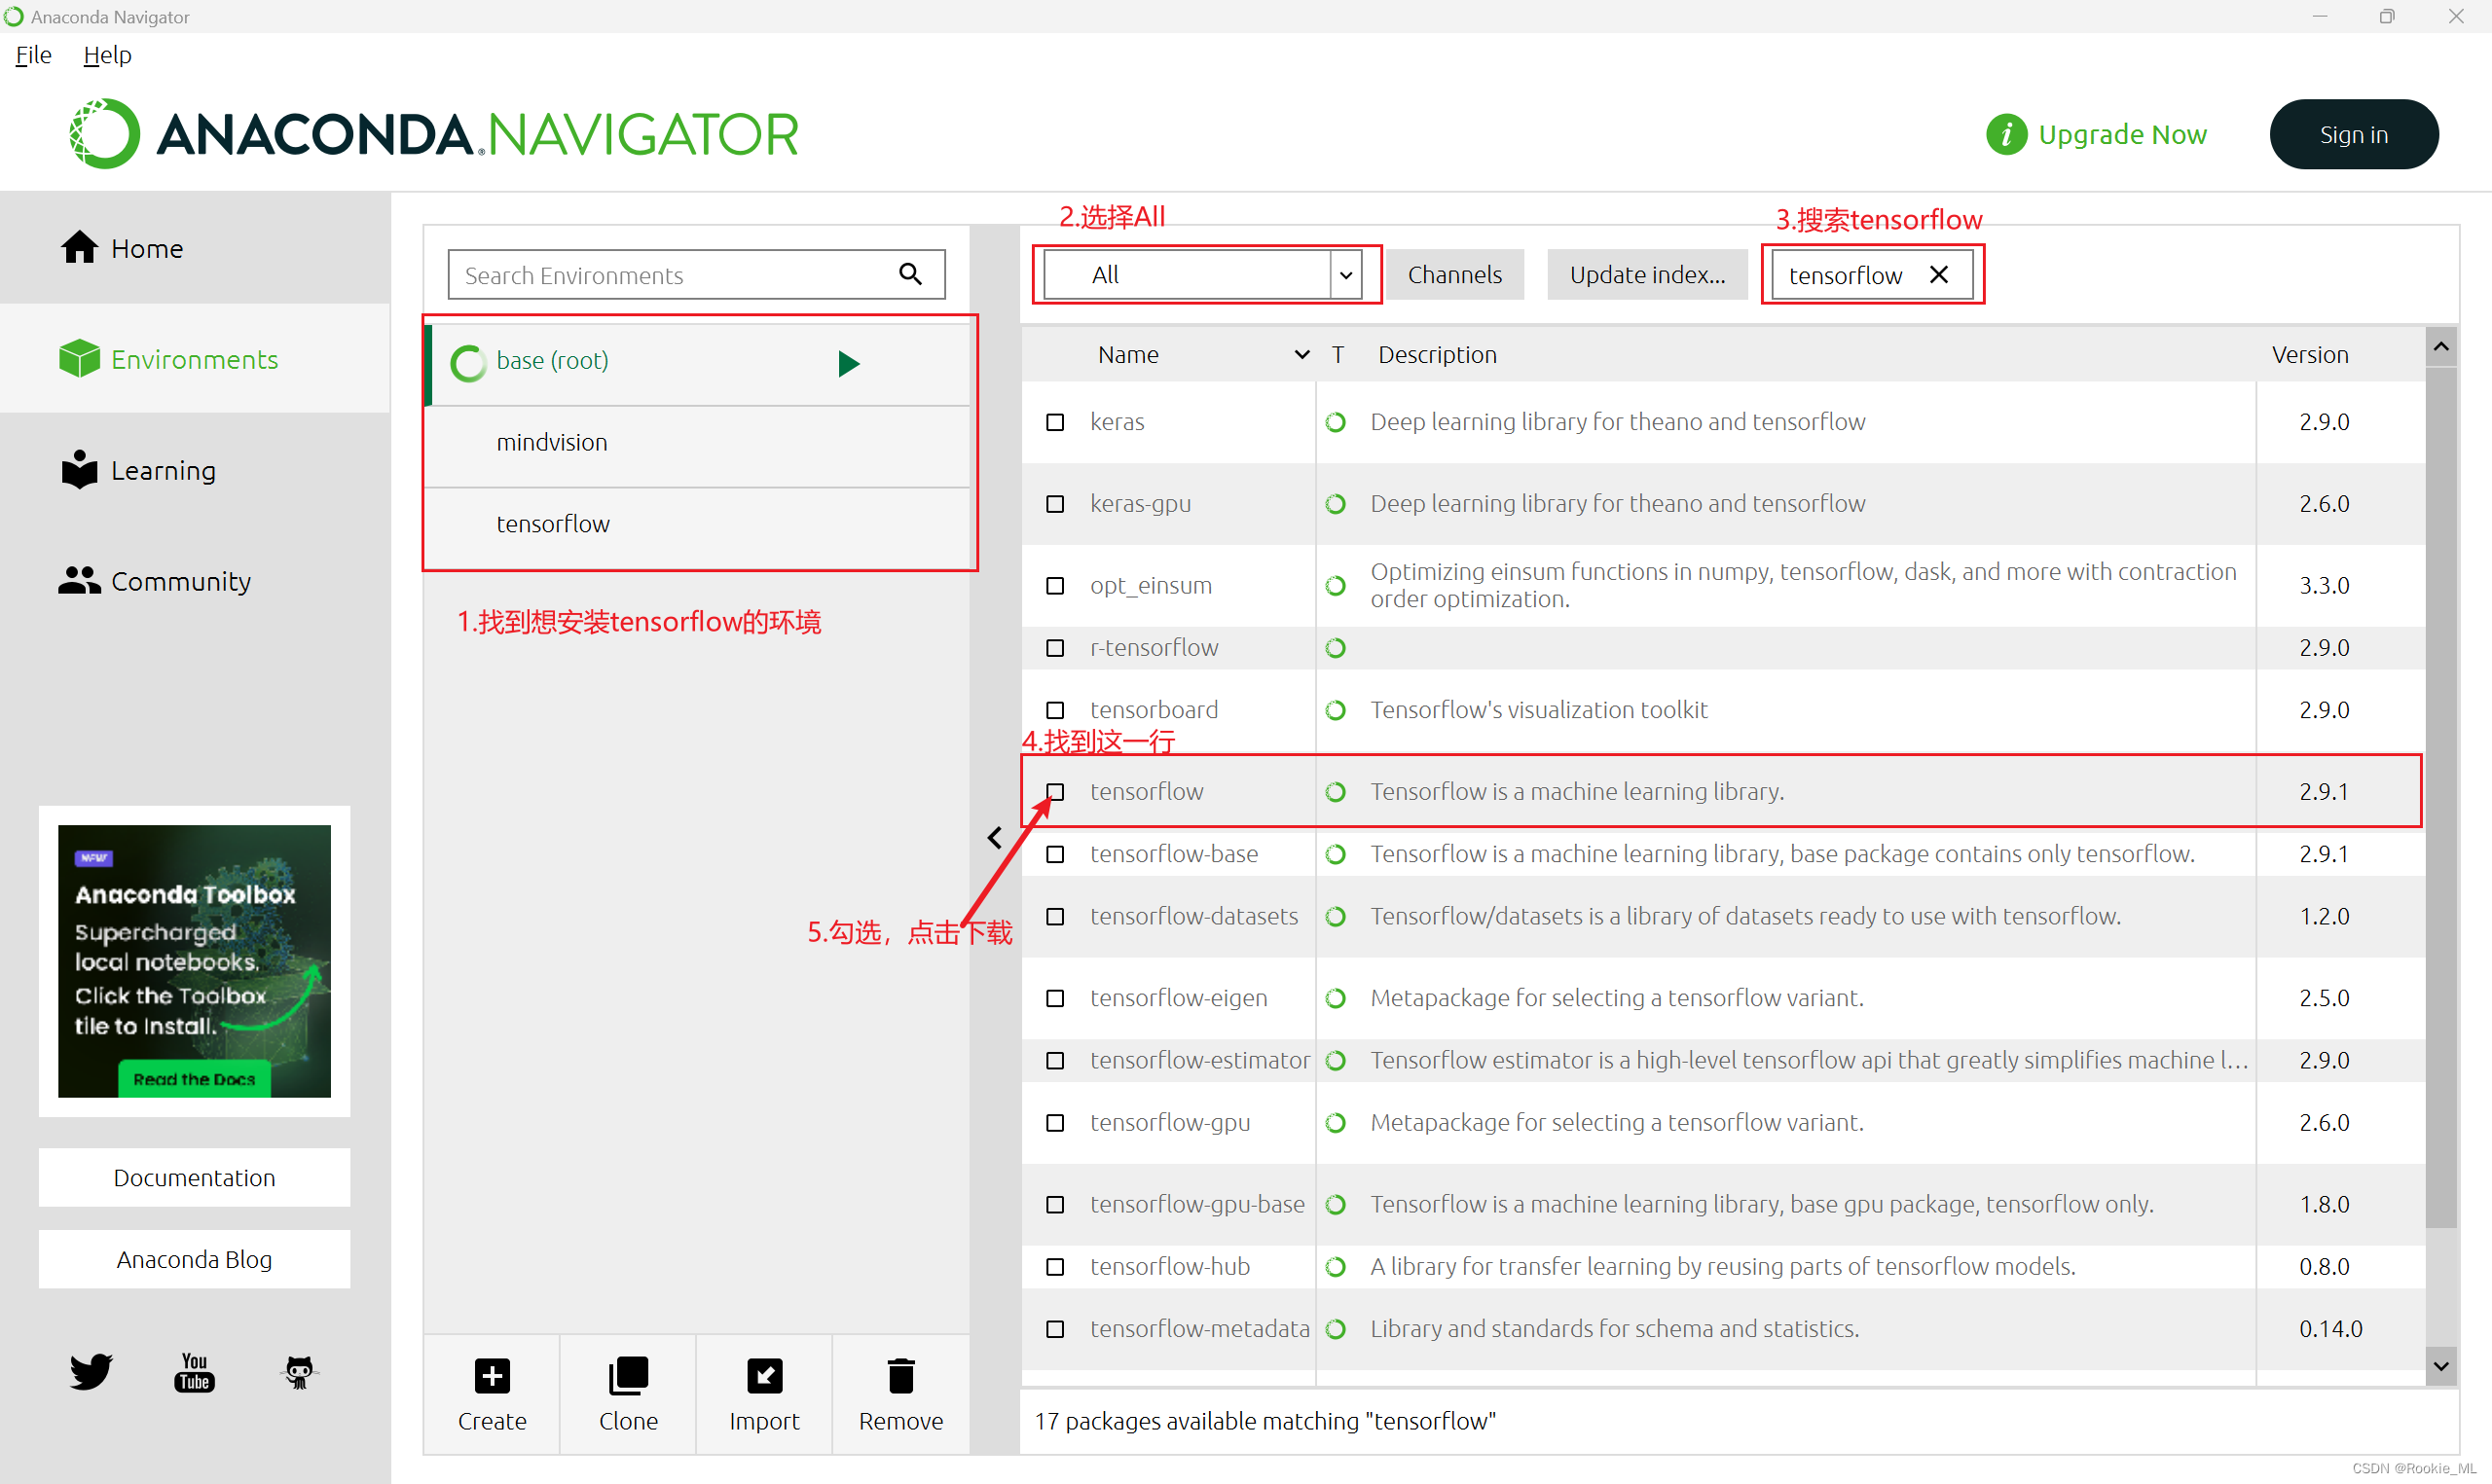Clear the tensorflow search with X icon
The image size is (2492, 1484).
pyautogui.click(x=1939, y=274)
